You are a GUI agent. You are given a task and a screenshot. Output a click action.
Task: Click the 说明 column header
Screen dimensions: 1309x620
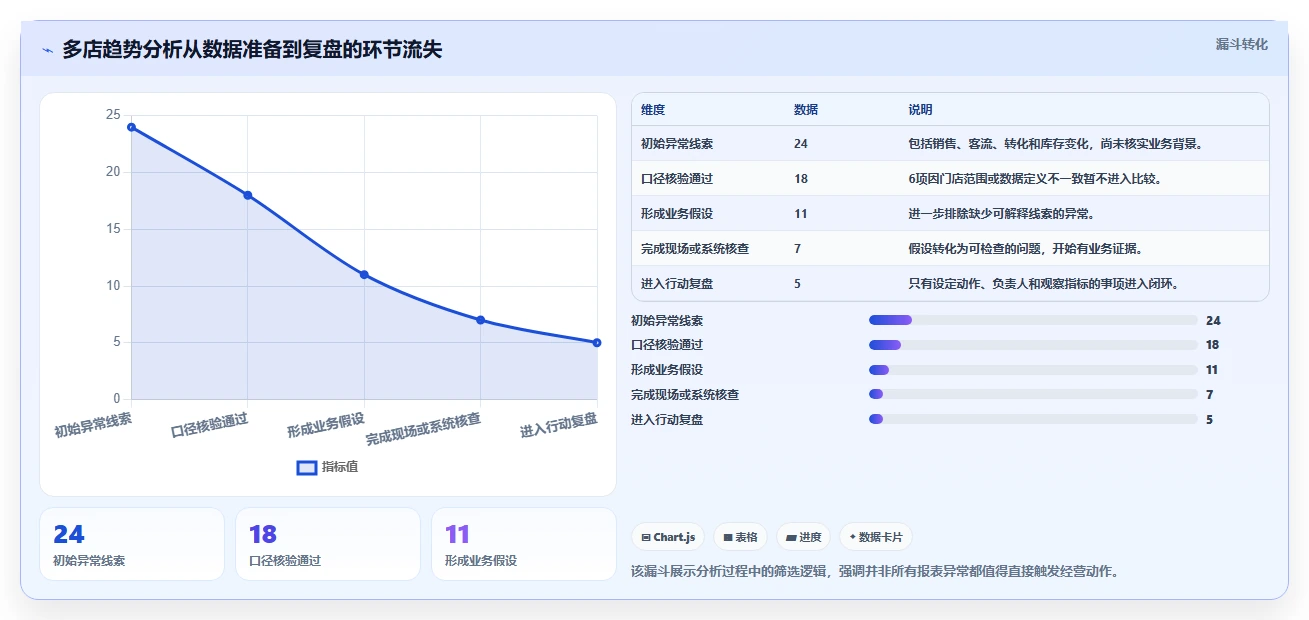coord(920,109)
